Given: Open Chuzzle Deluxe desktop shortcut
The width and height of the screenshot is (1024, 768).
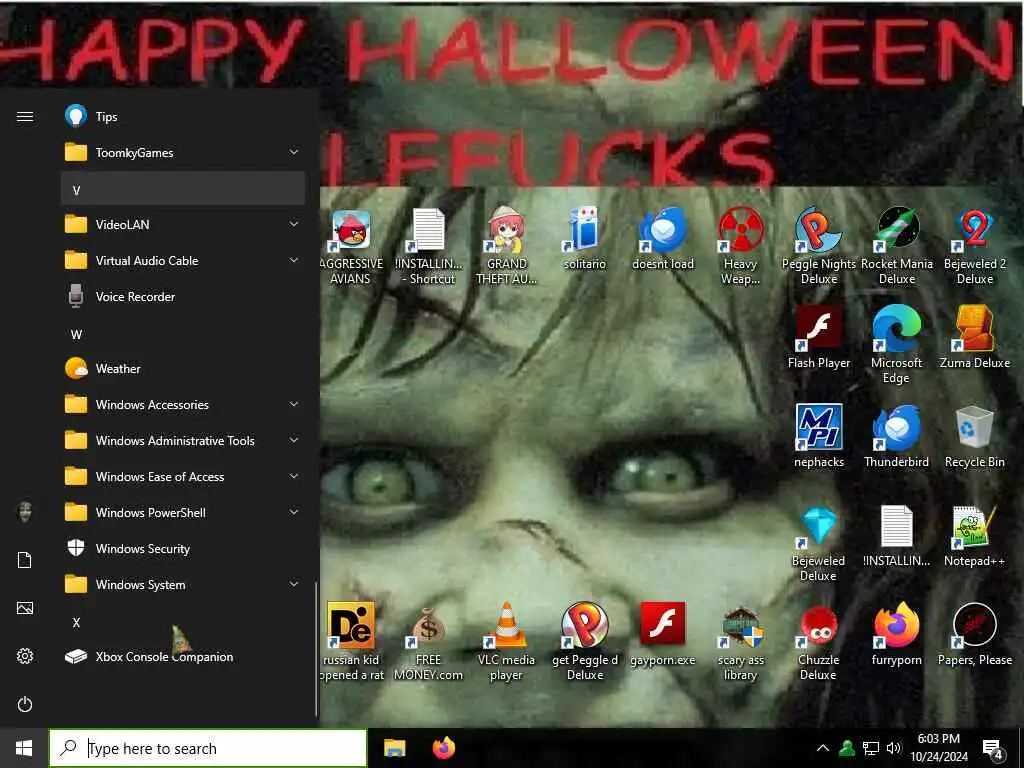Looking at the screenshot, I should (819, 642).
